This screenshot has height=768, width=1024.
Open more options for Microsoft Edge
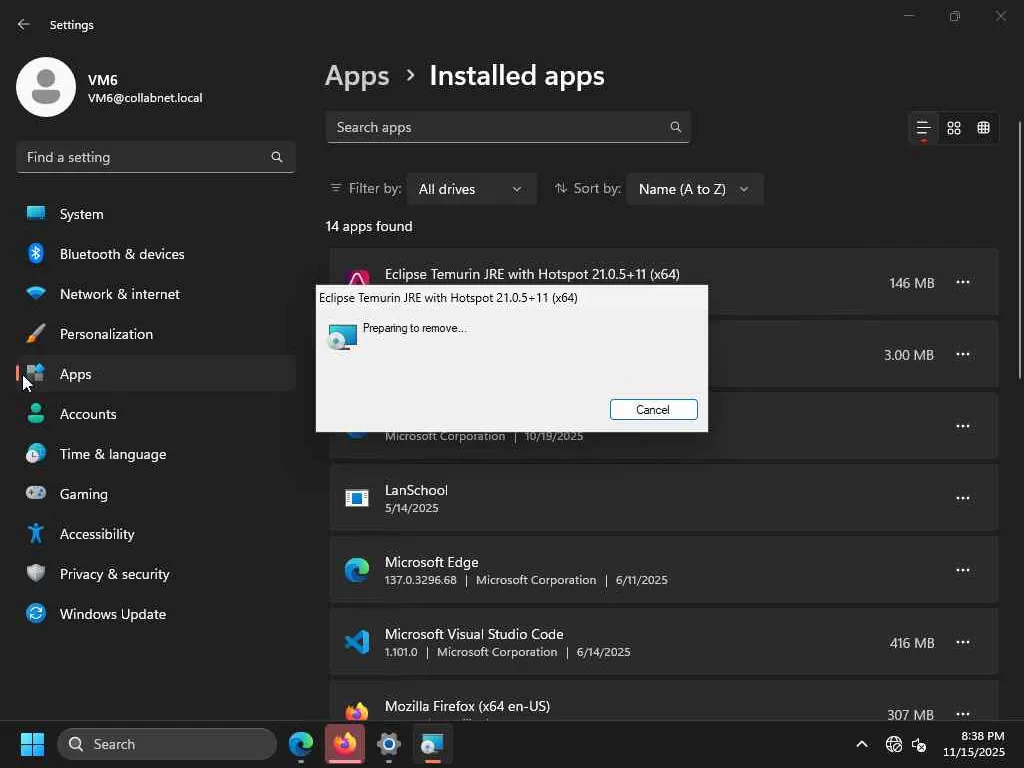click(x=962, y=570)
